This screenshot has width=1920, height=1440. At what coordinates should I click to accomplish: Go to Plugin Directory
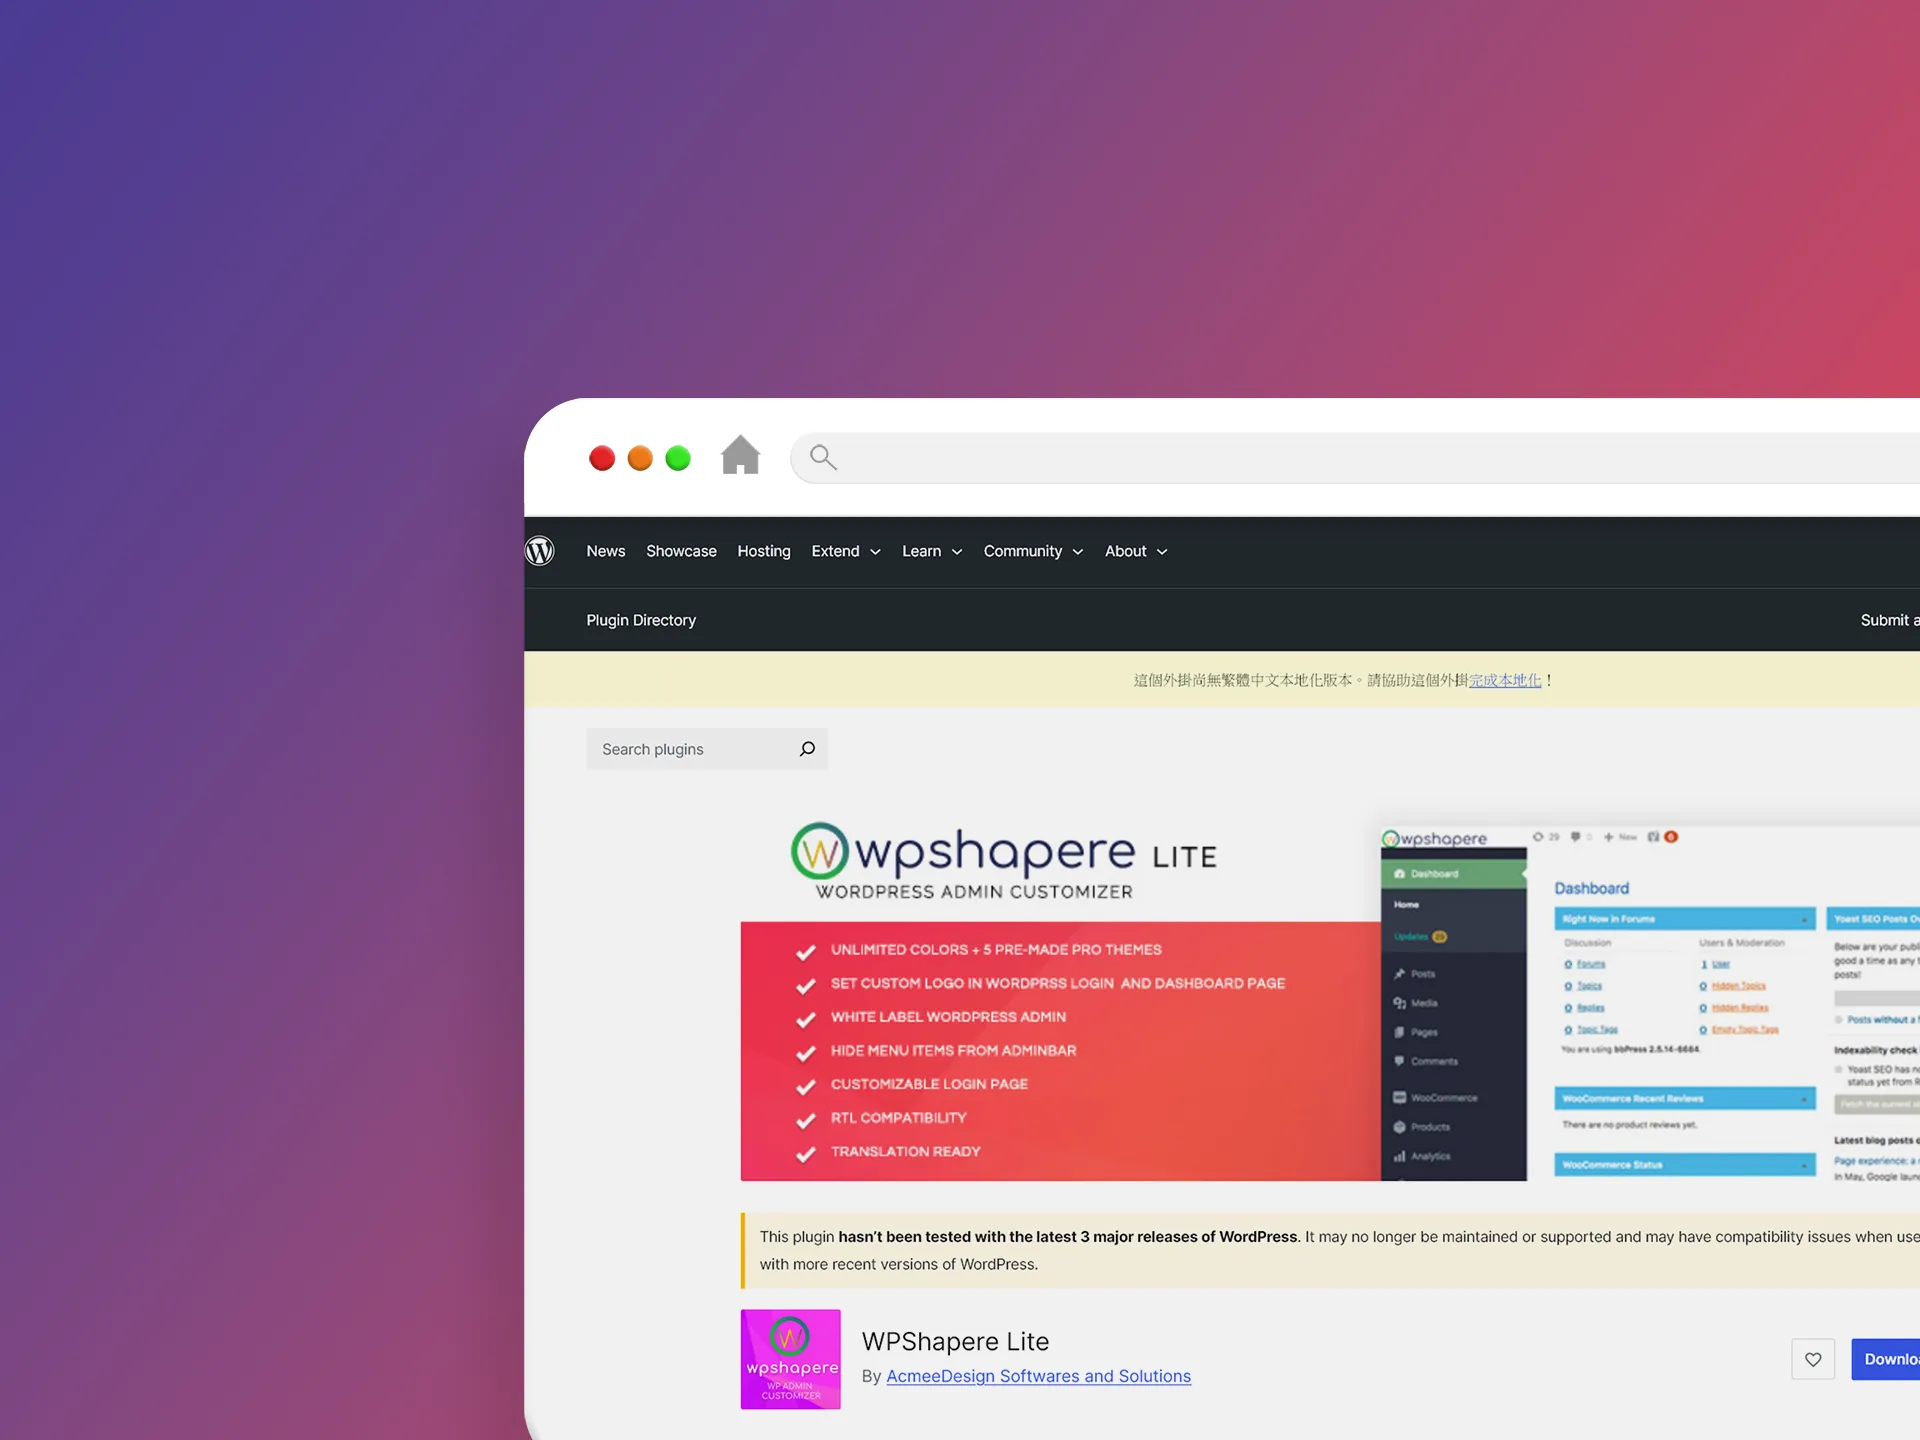tap(641, 620)
